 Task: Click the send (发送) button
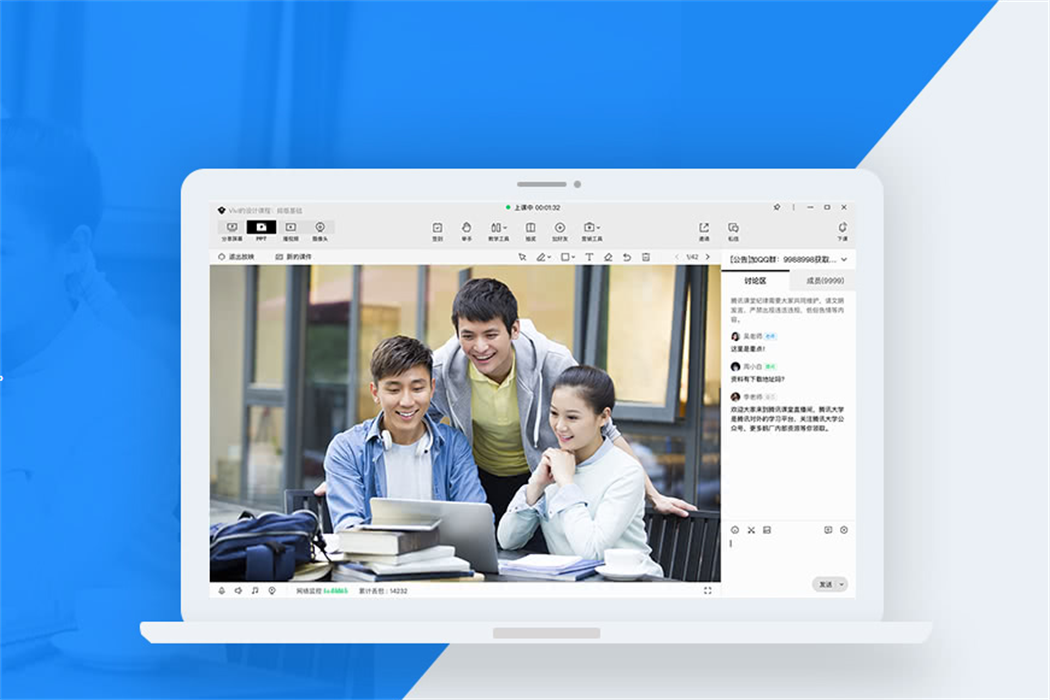point(826,585)
